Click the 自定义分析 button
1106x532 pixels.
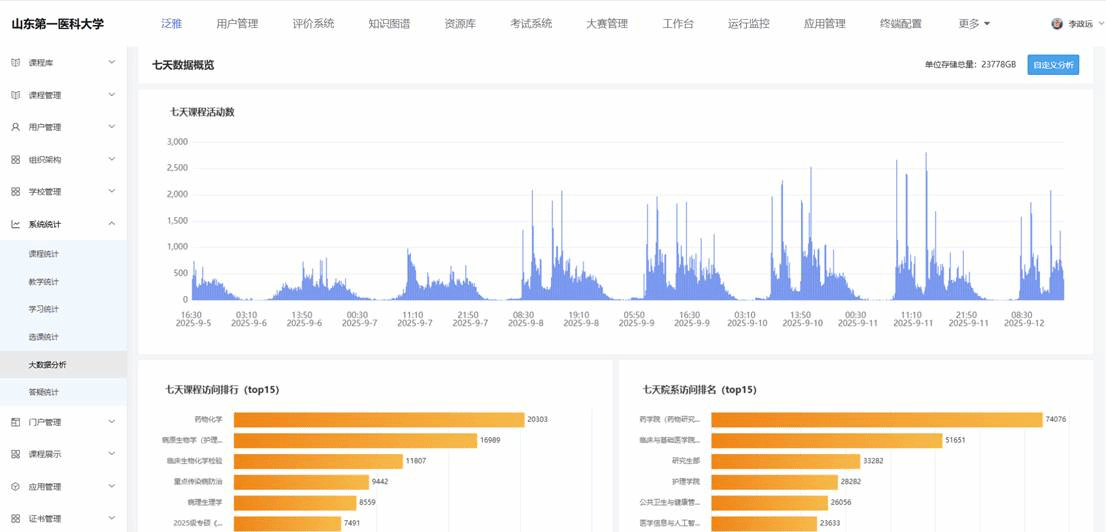click(1053, 65)
